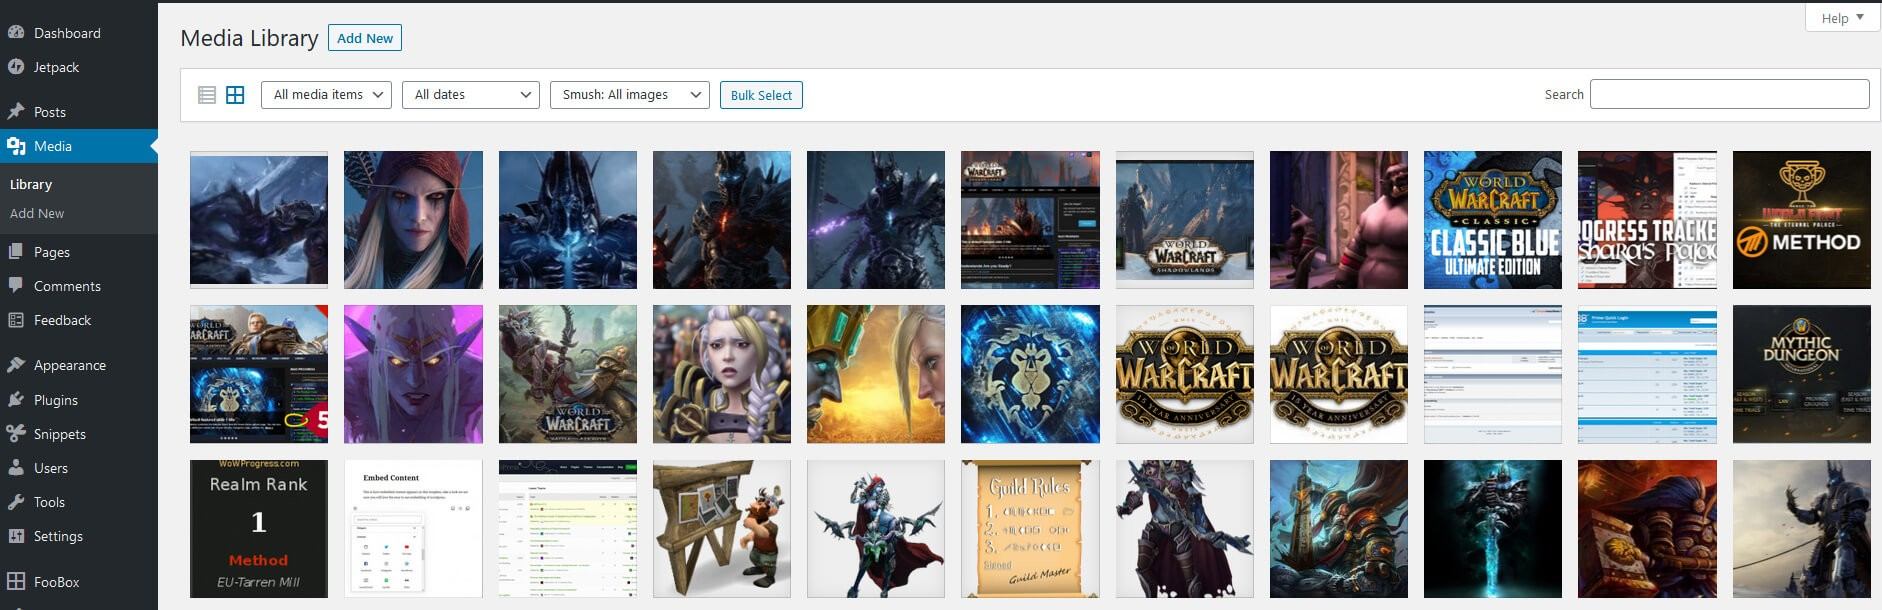Click the Bulk Select button
Screen dimensions: 1882x610
761,95
